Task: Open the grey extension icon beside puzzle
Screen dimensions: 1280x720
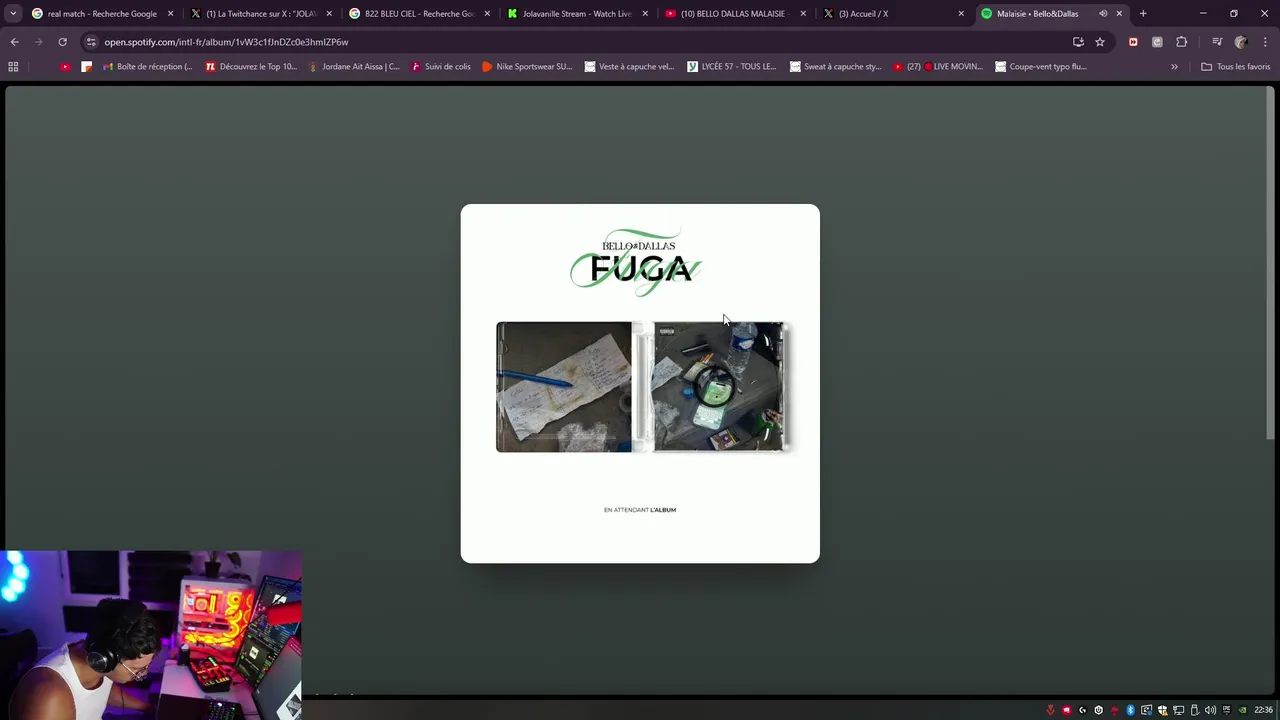Action: [x=1157, y=42]
